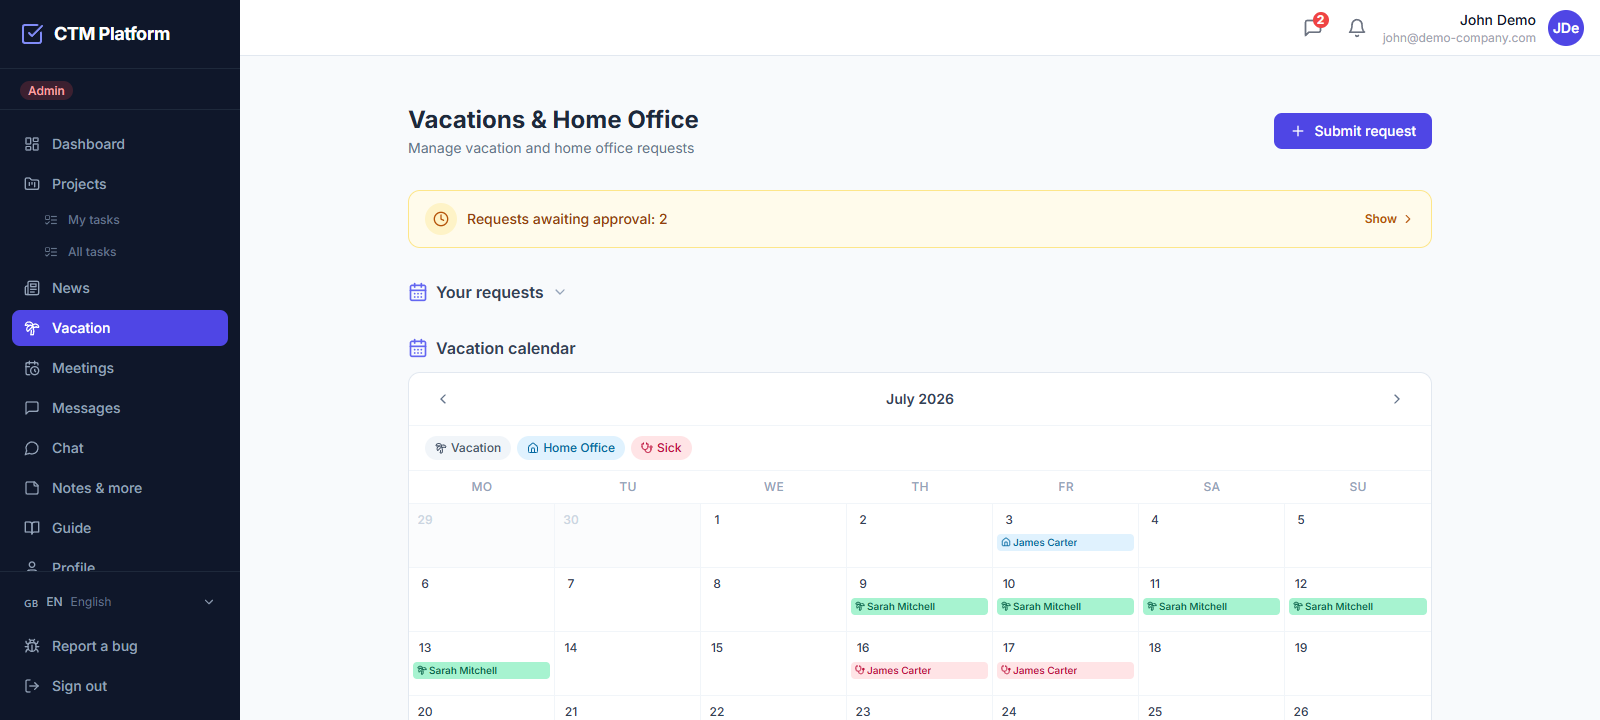Open Sarah Mitchell vacation on July 10

pyautogui.click(x=1065, y=607)
